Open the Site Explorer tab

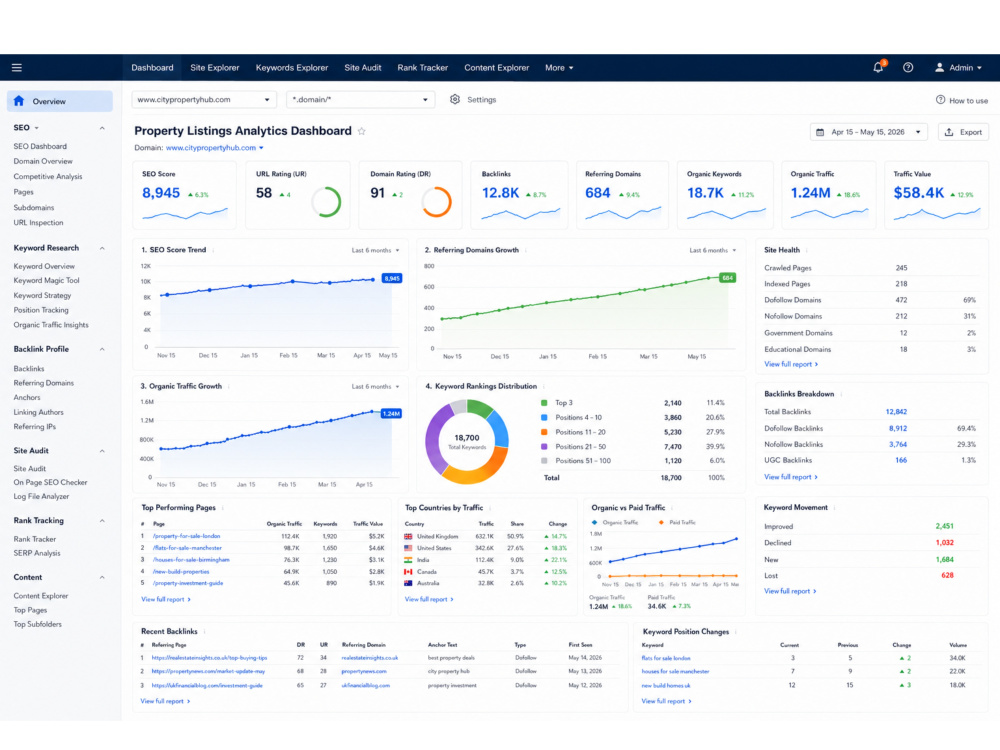215,68
